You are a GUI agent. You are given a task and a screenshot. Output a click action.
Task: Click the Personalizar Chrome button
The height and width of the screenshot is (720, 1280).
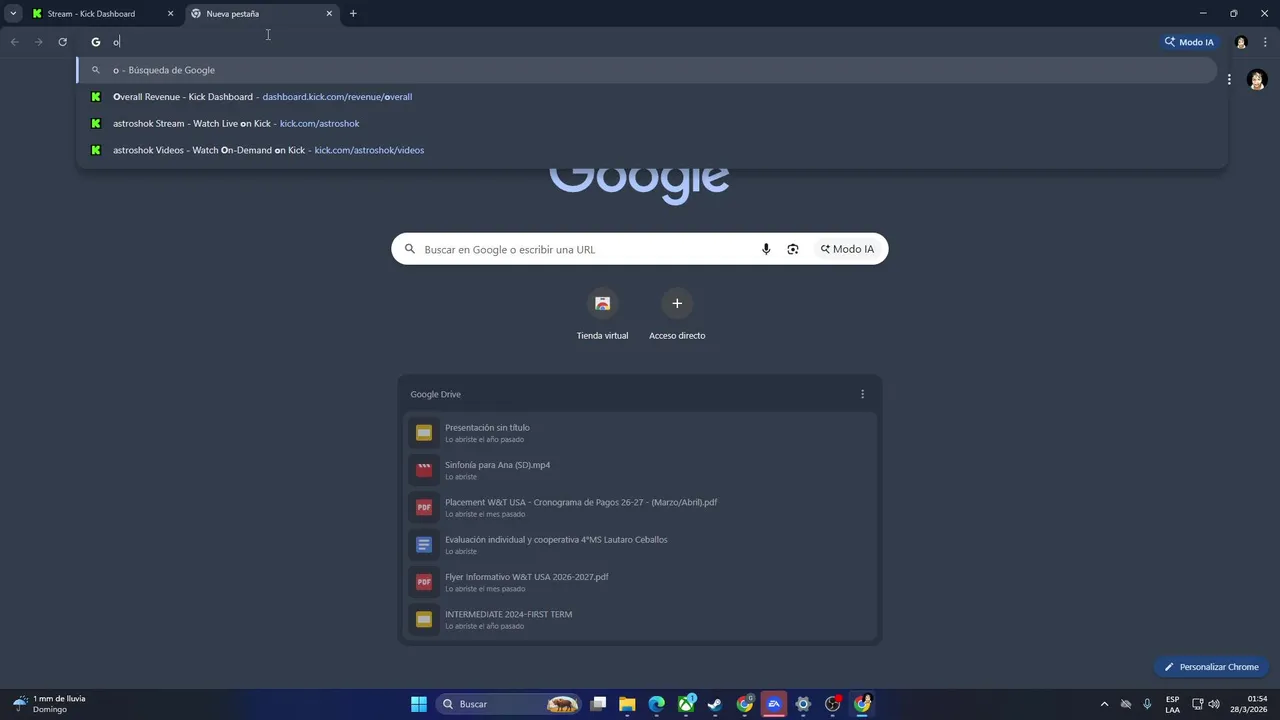1211,667
